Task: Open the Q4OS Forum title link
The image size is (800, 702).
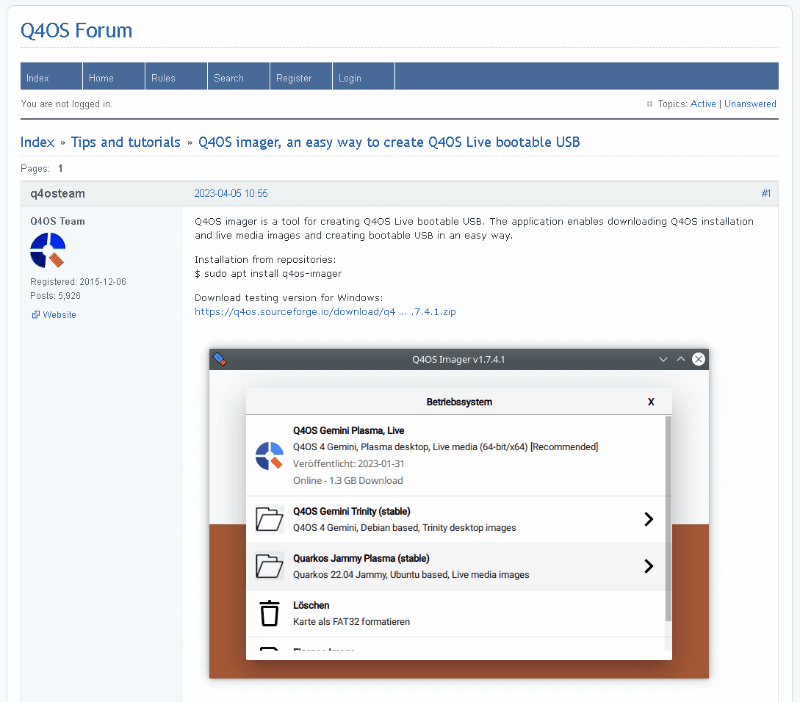Action: point(76,31)
